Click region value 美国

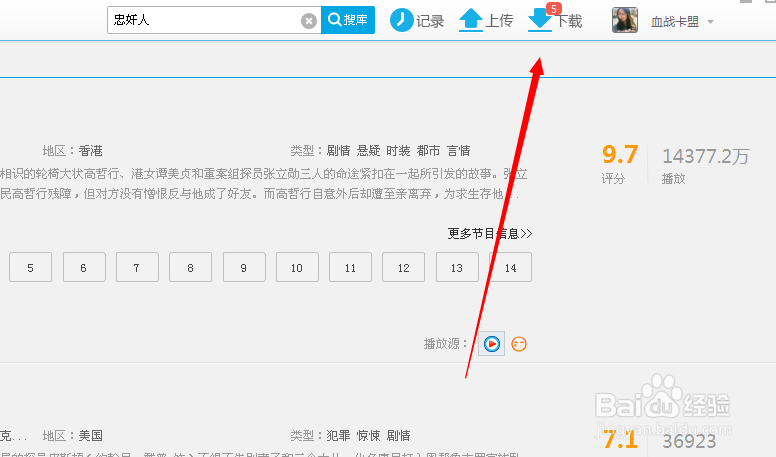(91, 436)
